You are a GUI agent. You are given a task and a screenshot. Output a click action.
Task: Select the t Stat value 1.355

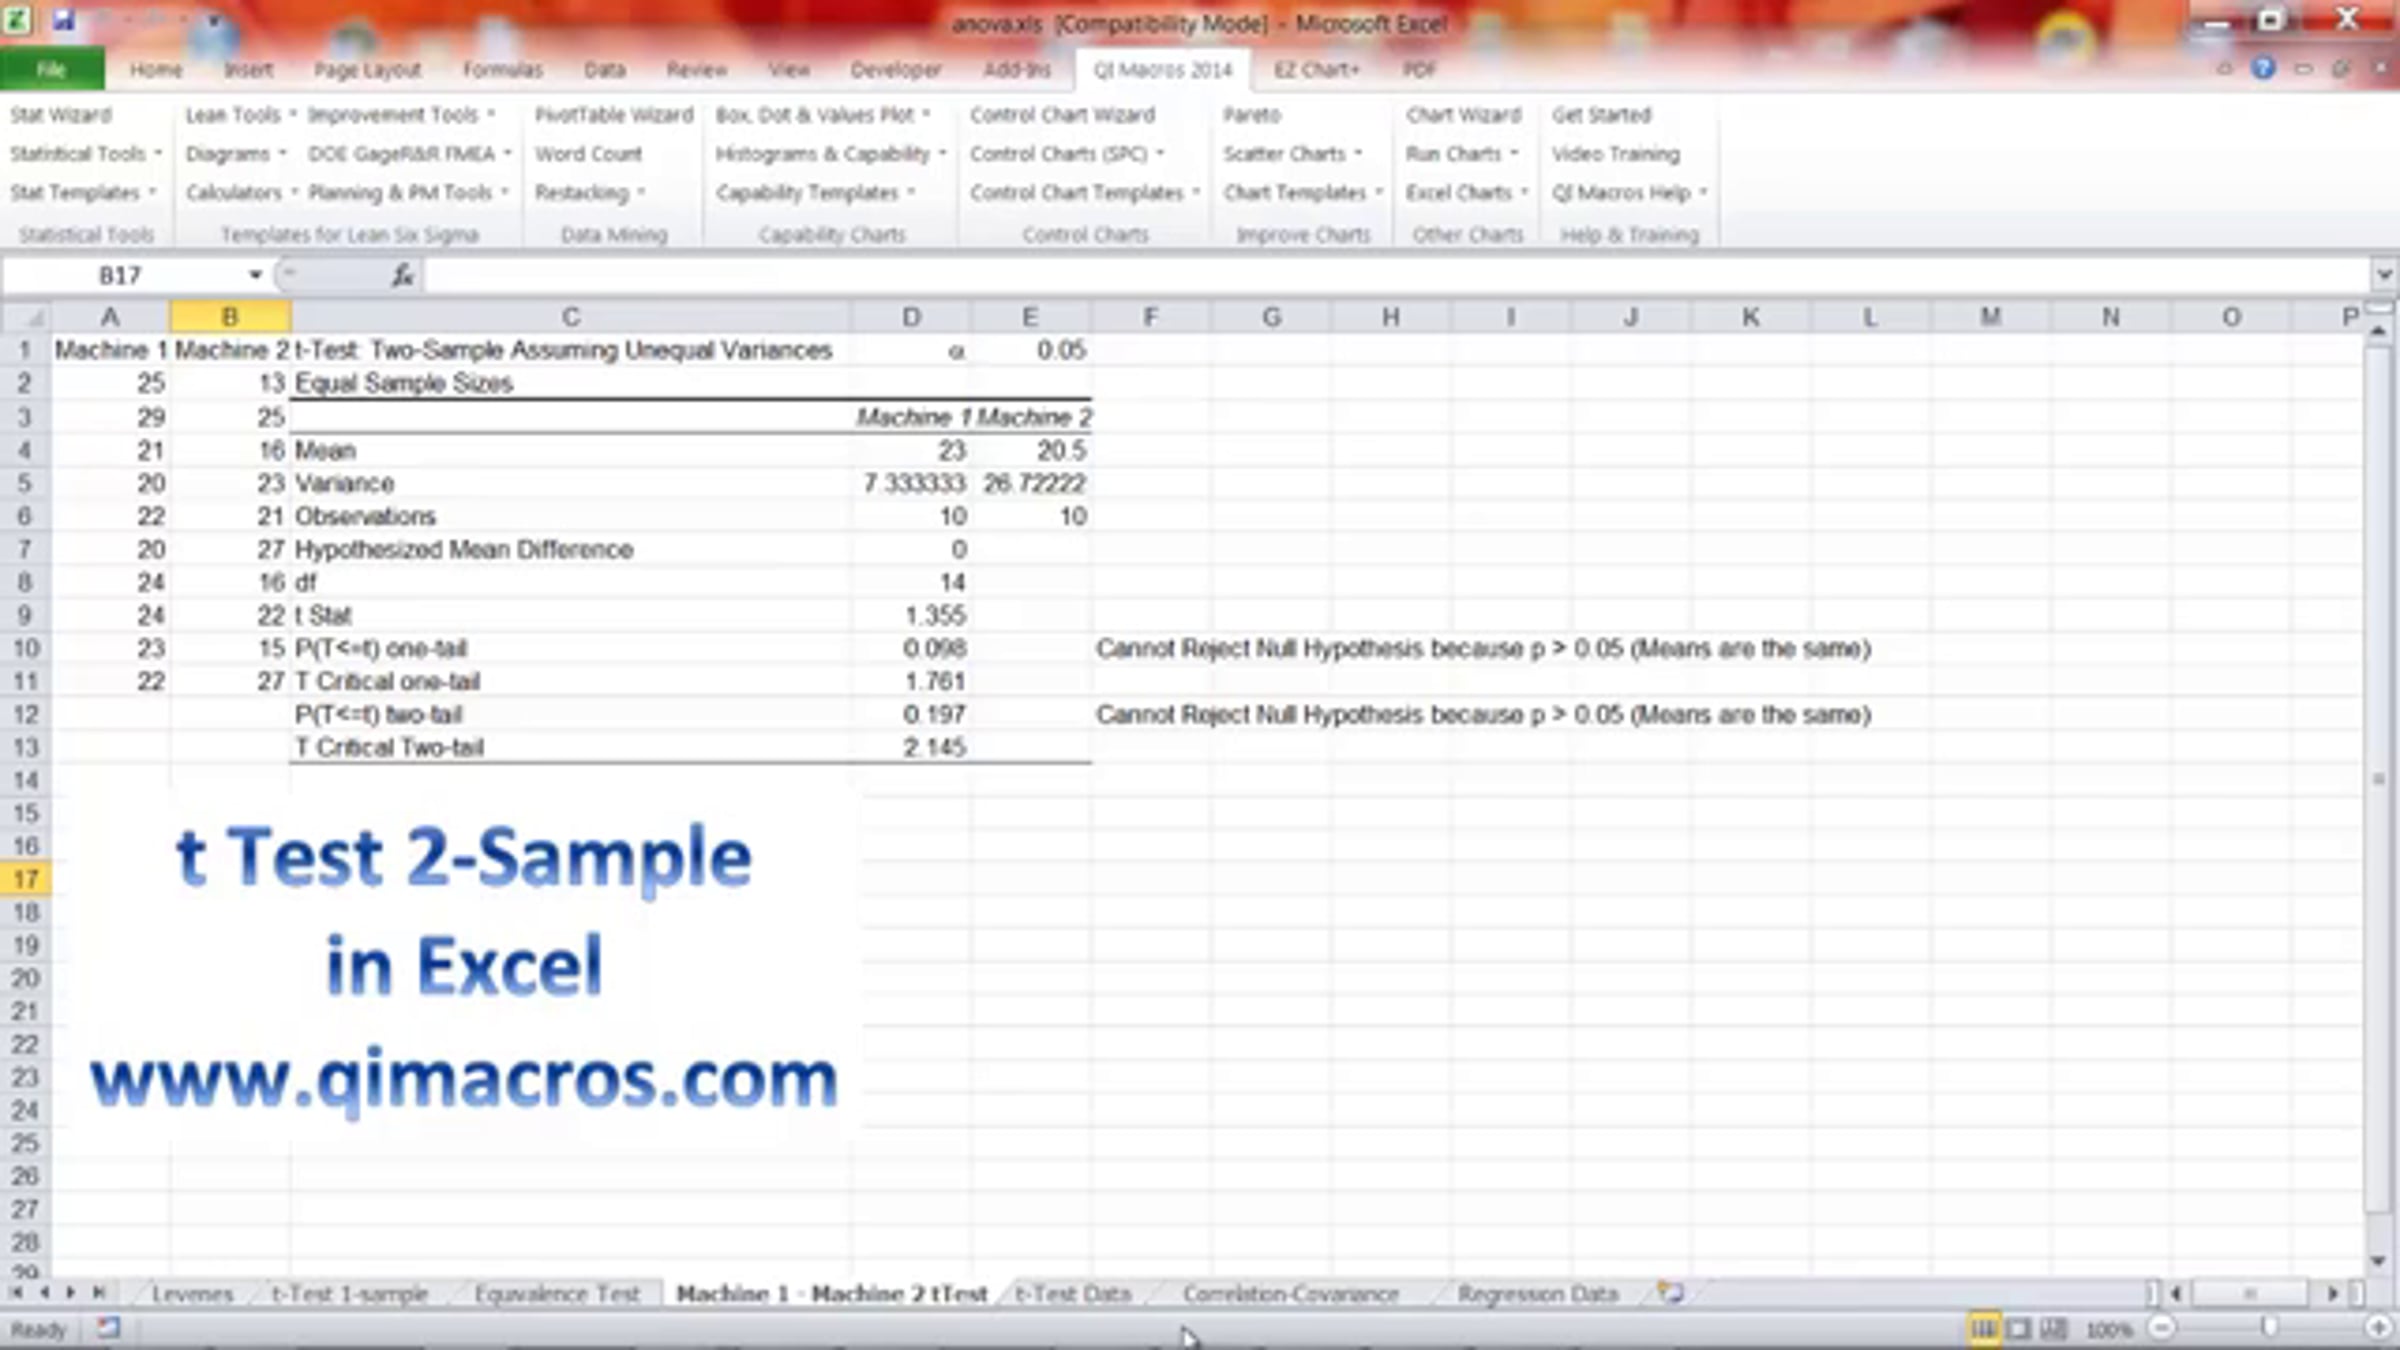pos(911,615)
